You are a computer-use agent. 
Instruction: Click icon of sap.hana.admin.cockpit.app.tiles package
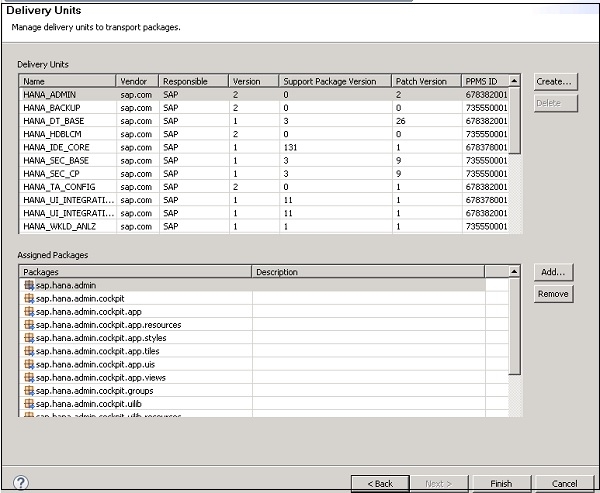click(29, 351)
